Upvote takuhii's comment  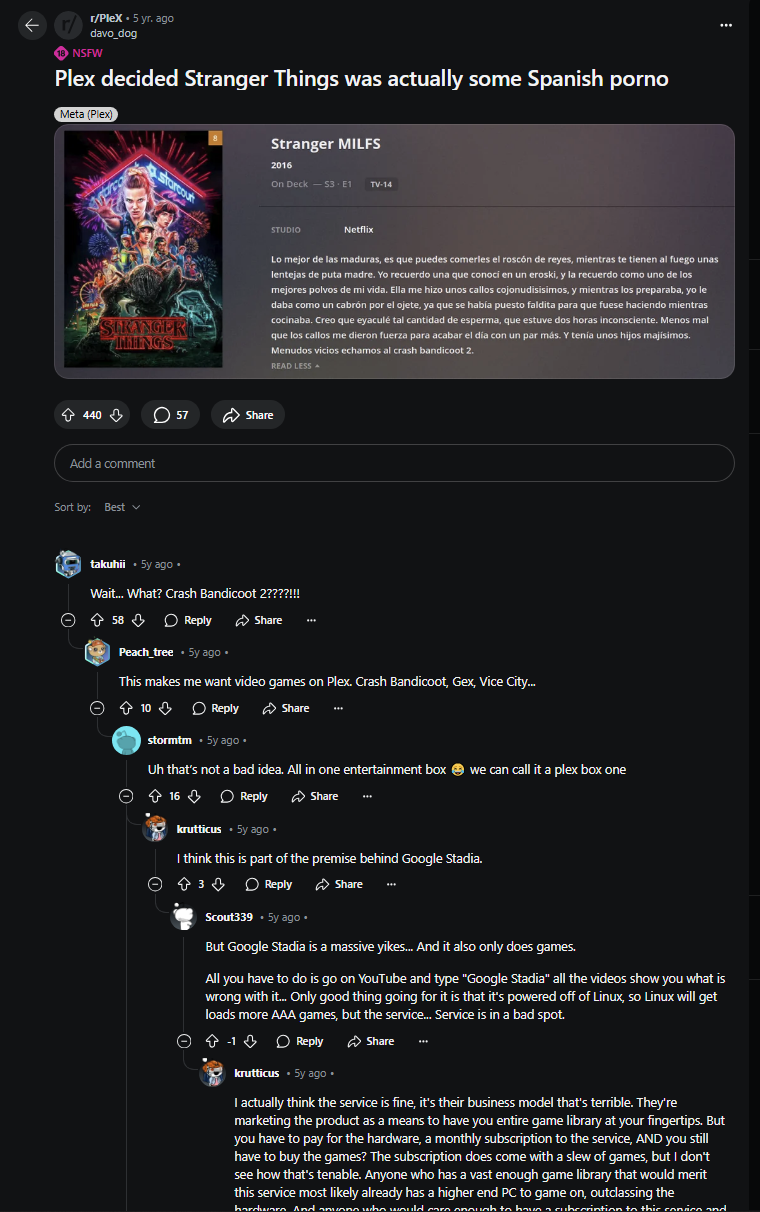pos(97,620)
